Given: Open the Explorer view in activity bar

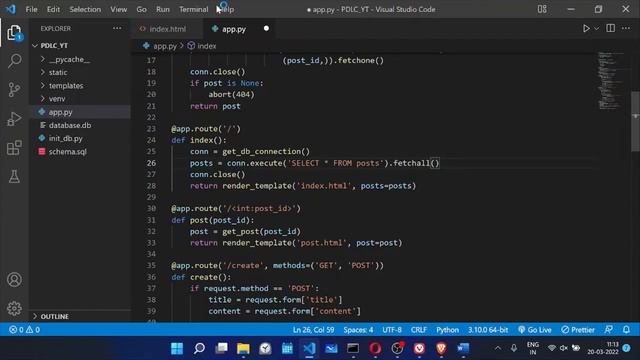Looking at the screenshot, I should point(14,33).
